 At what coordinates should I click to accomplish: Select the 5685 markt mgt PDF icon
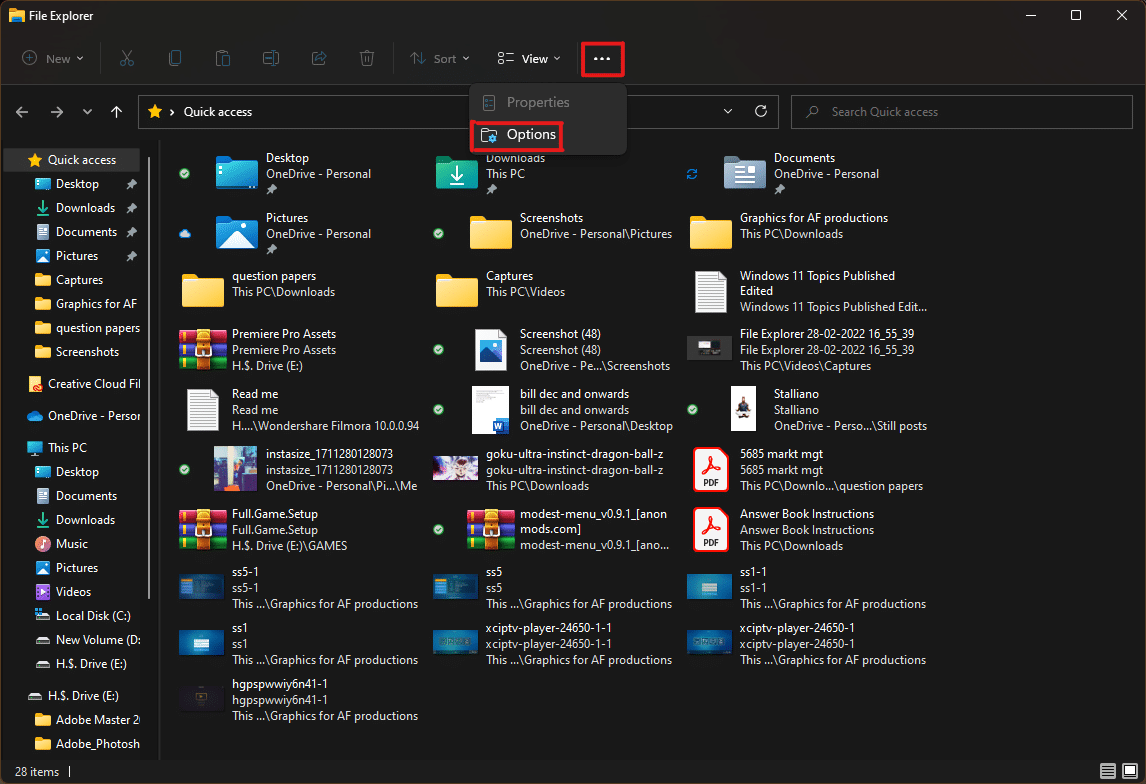pyautogui.click(x=710, y=470)
